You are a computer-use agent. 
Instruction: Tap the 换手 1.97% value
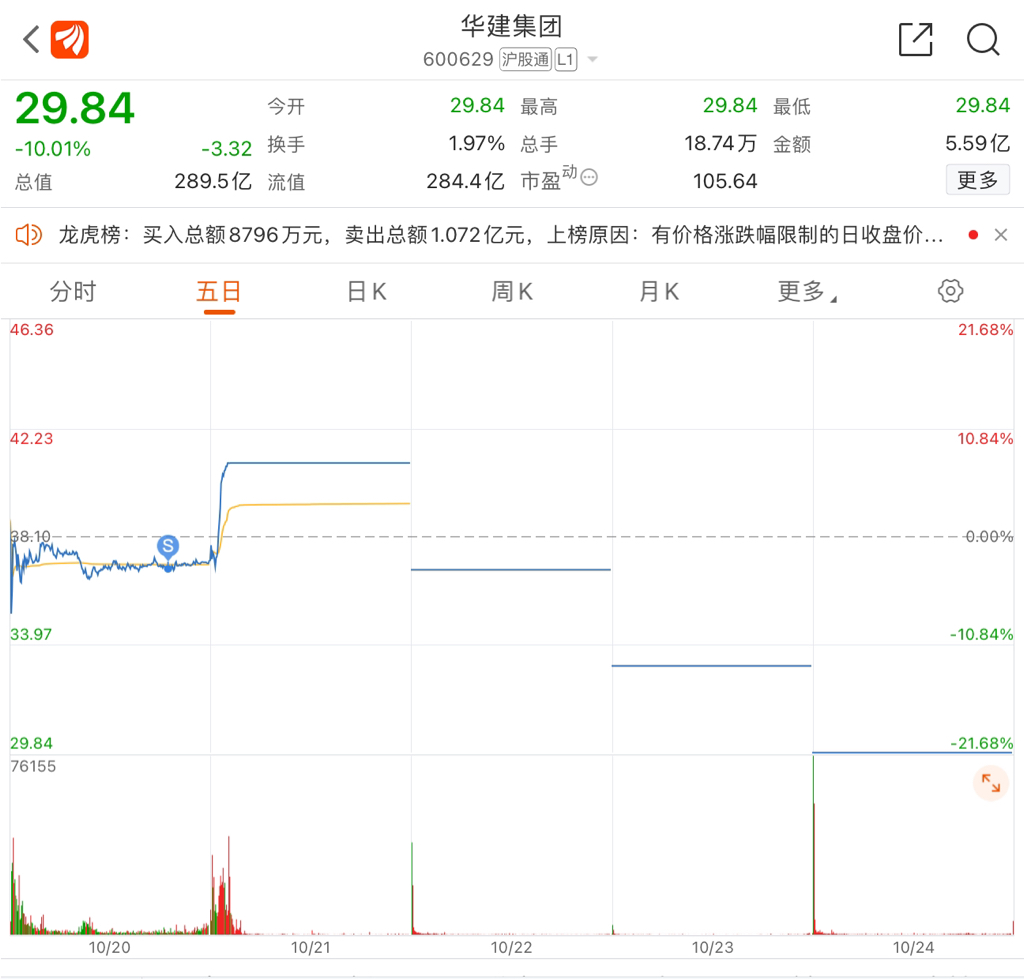coord(477,143)
